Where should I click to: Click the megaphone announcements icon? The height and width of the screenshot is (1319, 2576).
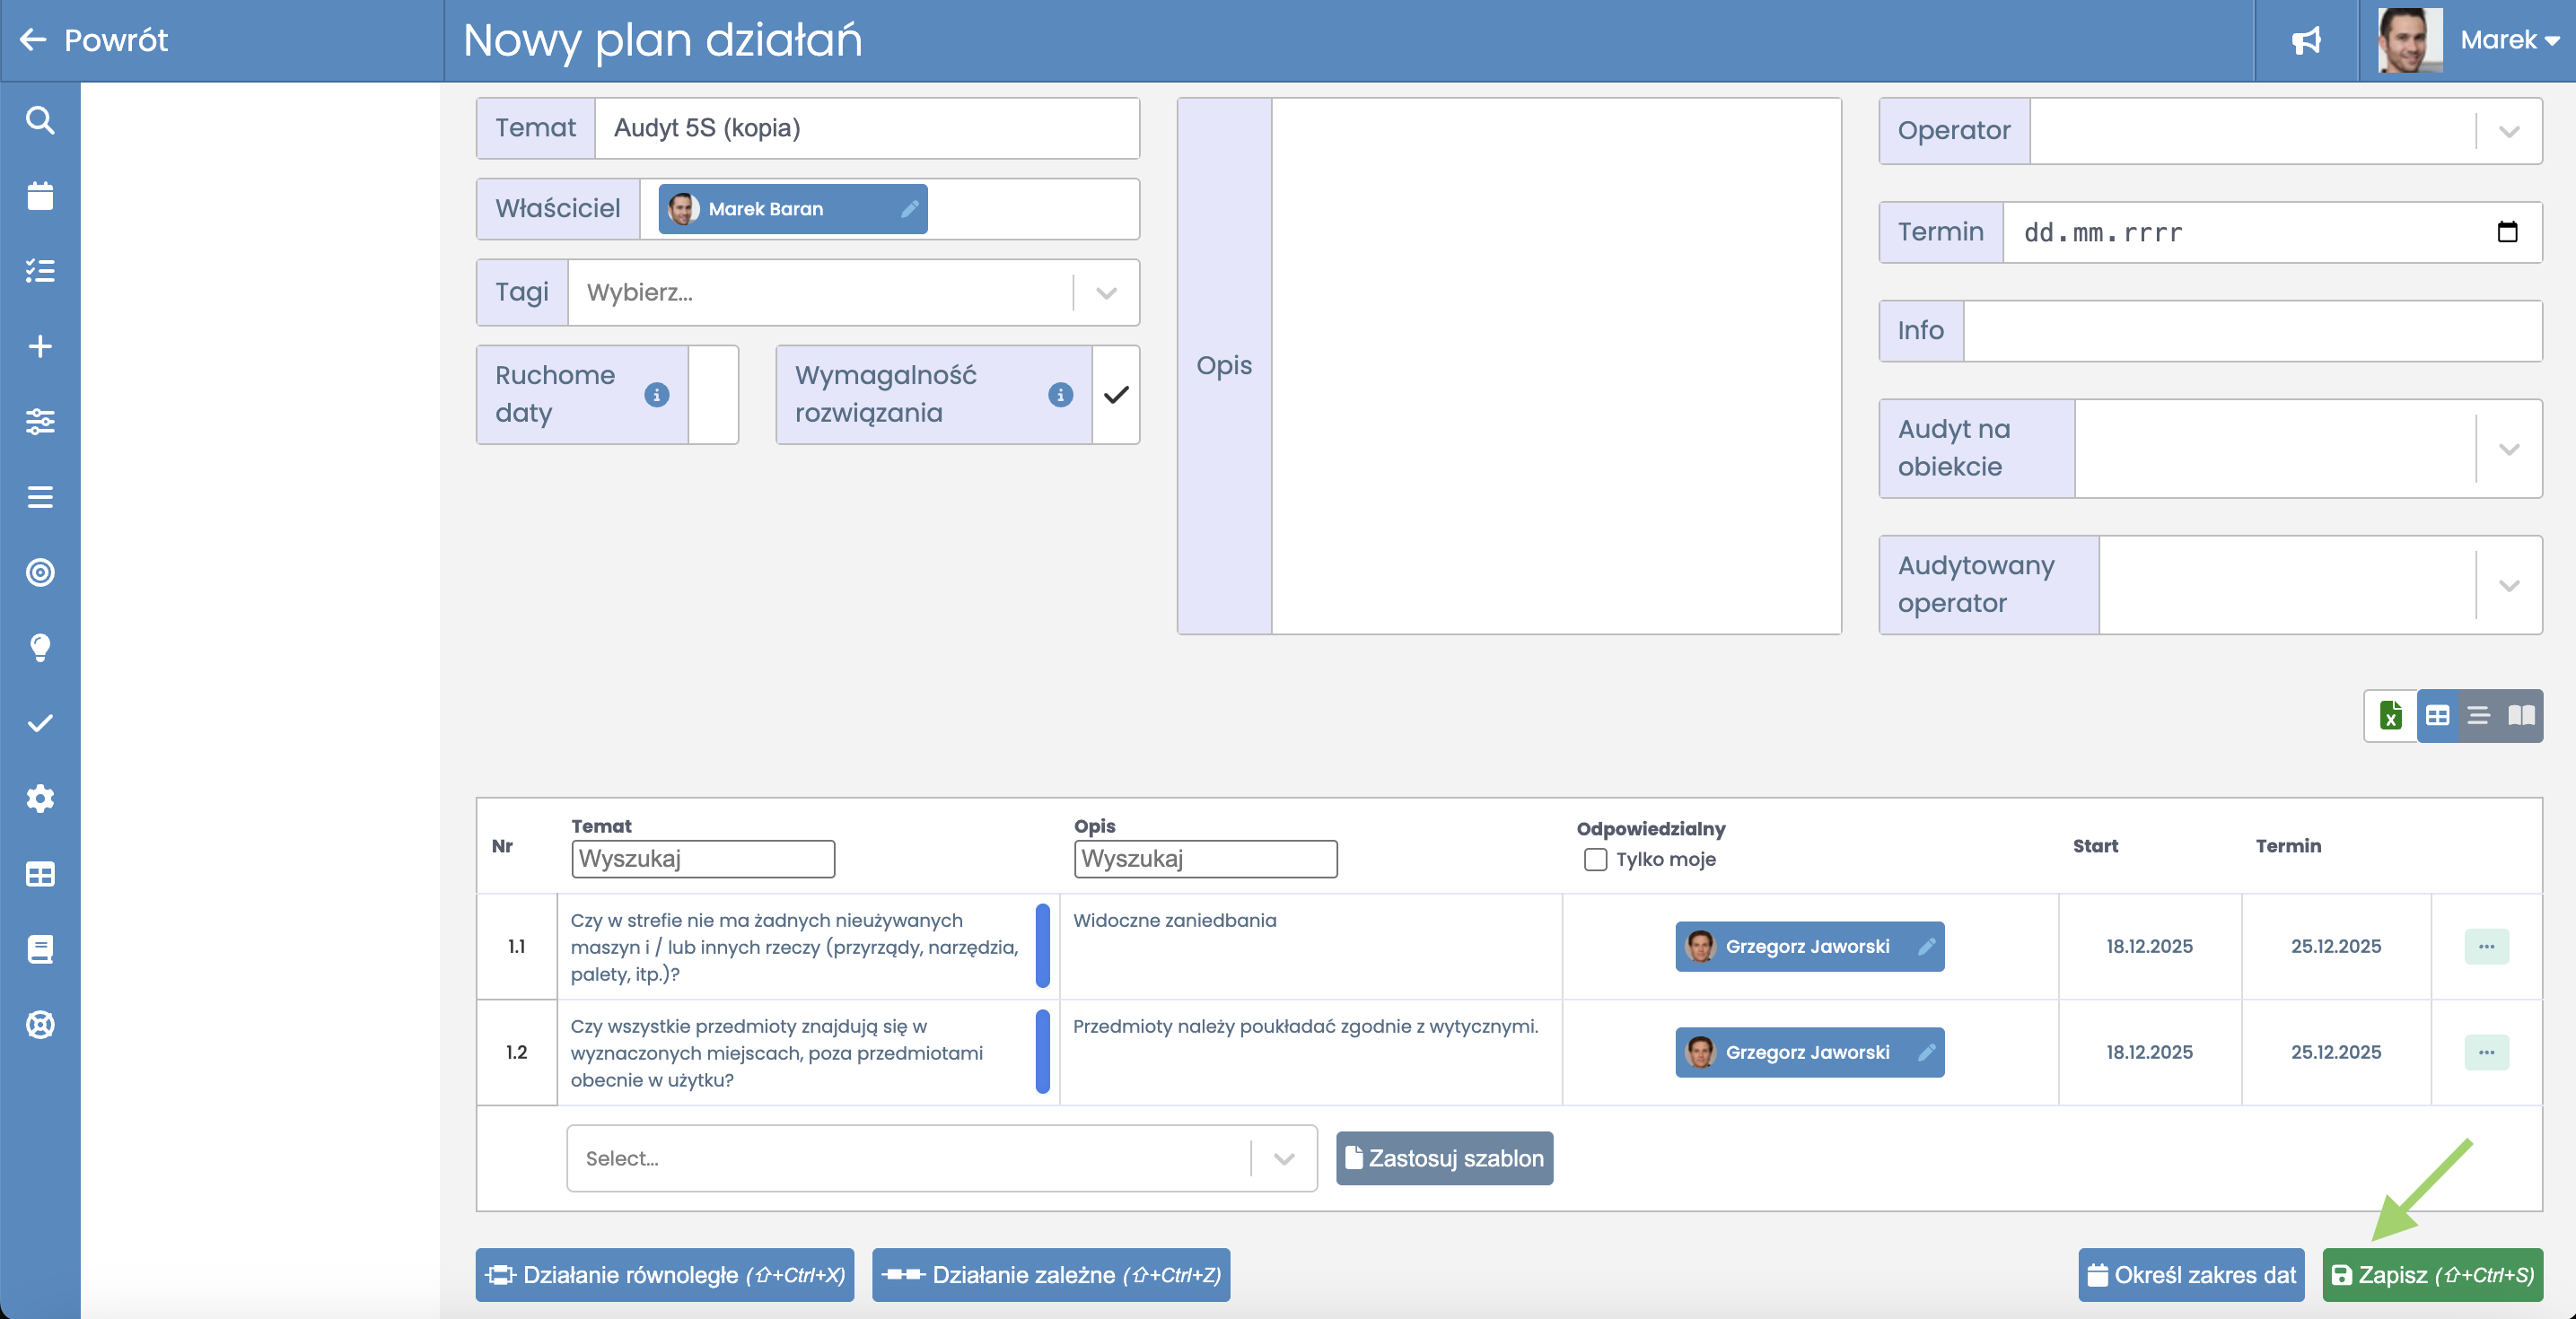pos(2306,41)
